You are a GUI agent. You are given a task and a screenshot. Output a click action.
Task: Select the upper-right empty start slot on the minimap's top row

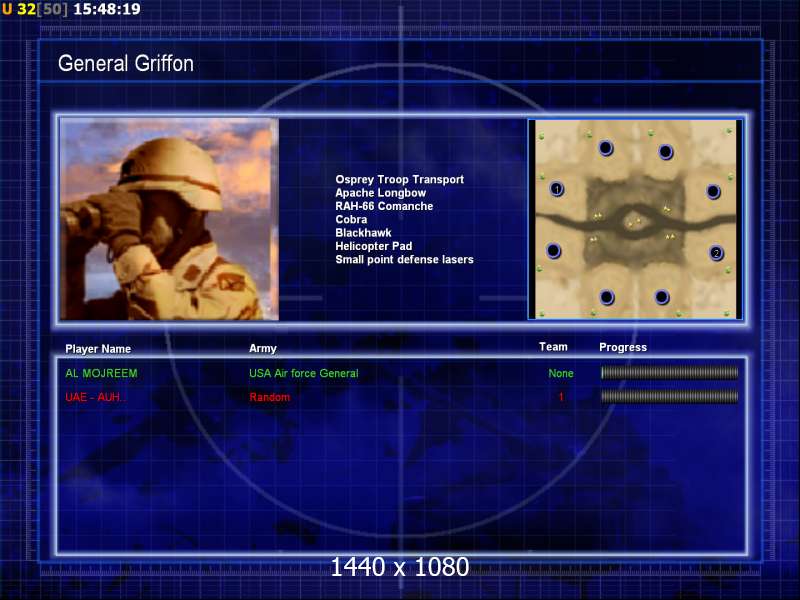point(666,152)
